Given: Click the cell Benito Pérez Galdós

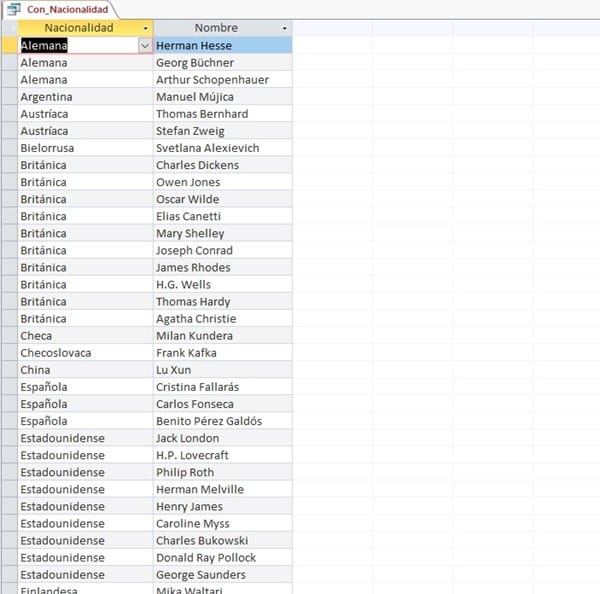Looking at the screenshot, I should (x=223, y=421).
